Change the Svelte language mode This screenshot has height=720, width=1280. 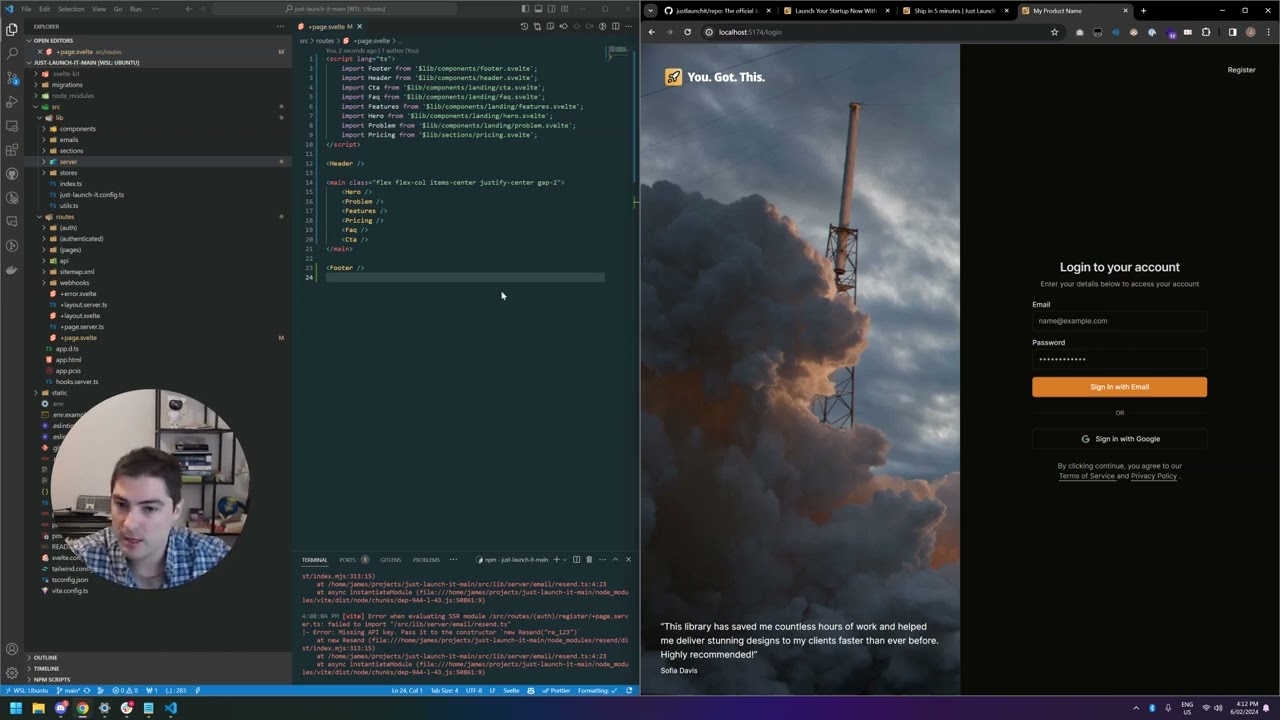pos(511,690)
